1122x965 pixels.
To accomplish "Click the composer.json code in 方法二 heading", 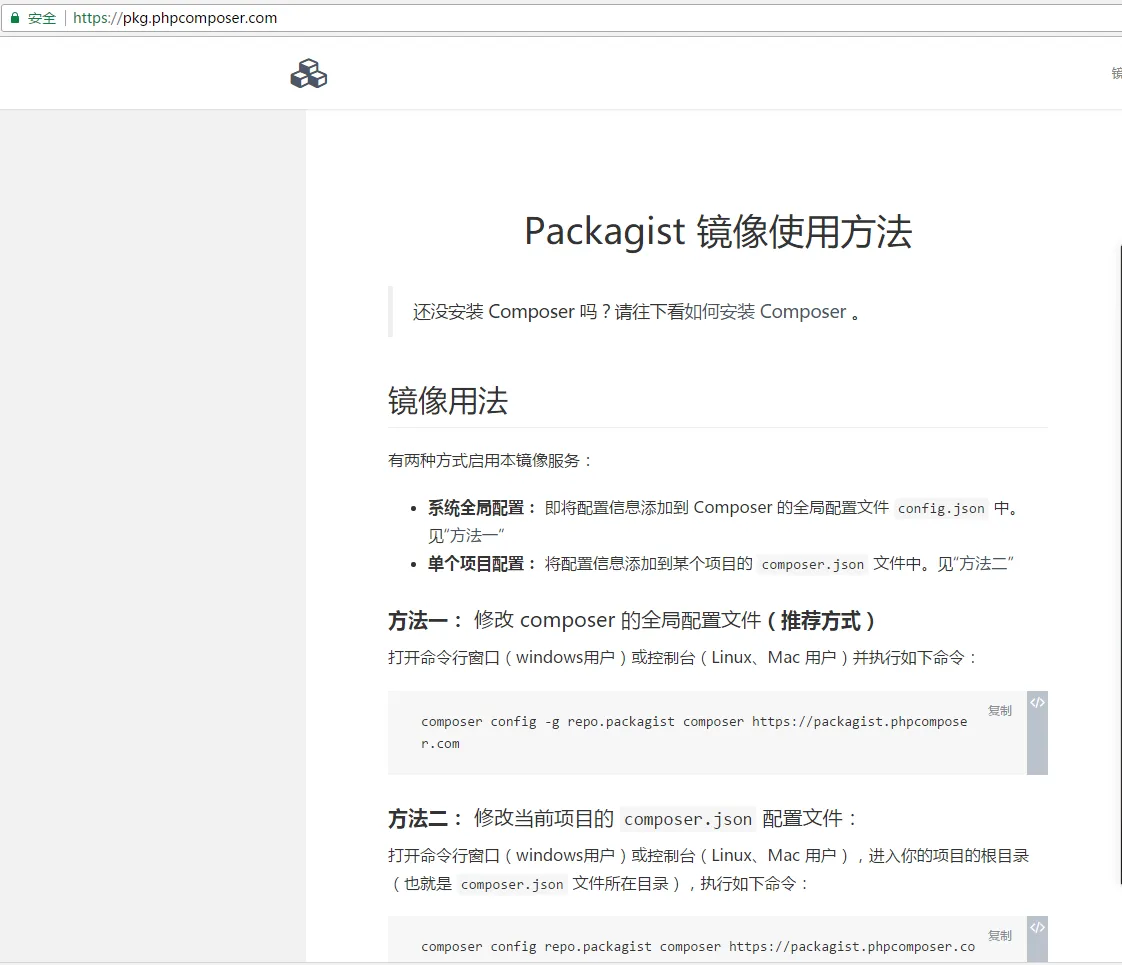I will (688, 819).
